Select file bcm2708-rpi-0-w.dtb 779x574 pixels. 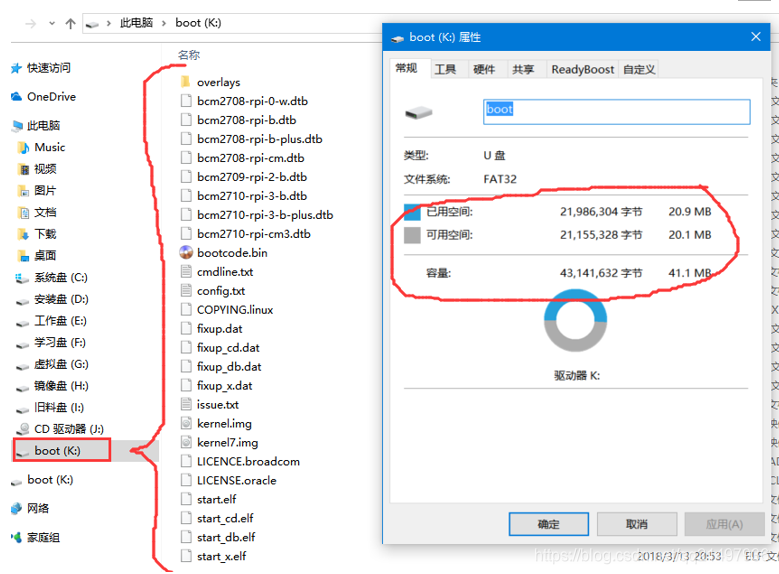point(244,101)
